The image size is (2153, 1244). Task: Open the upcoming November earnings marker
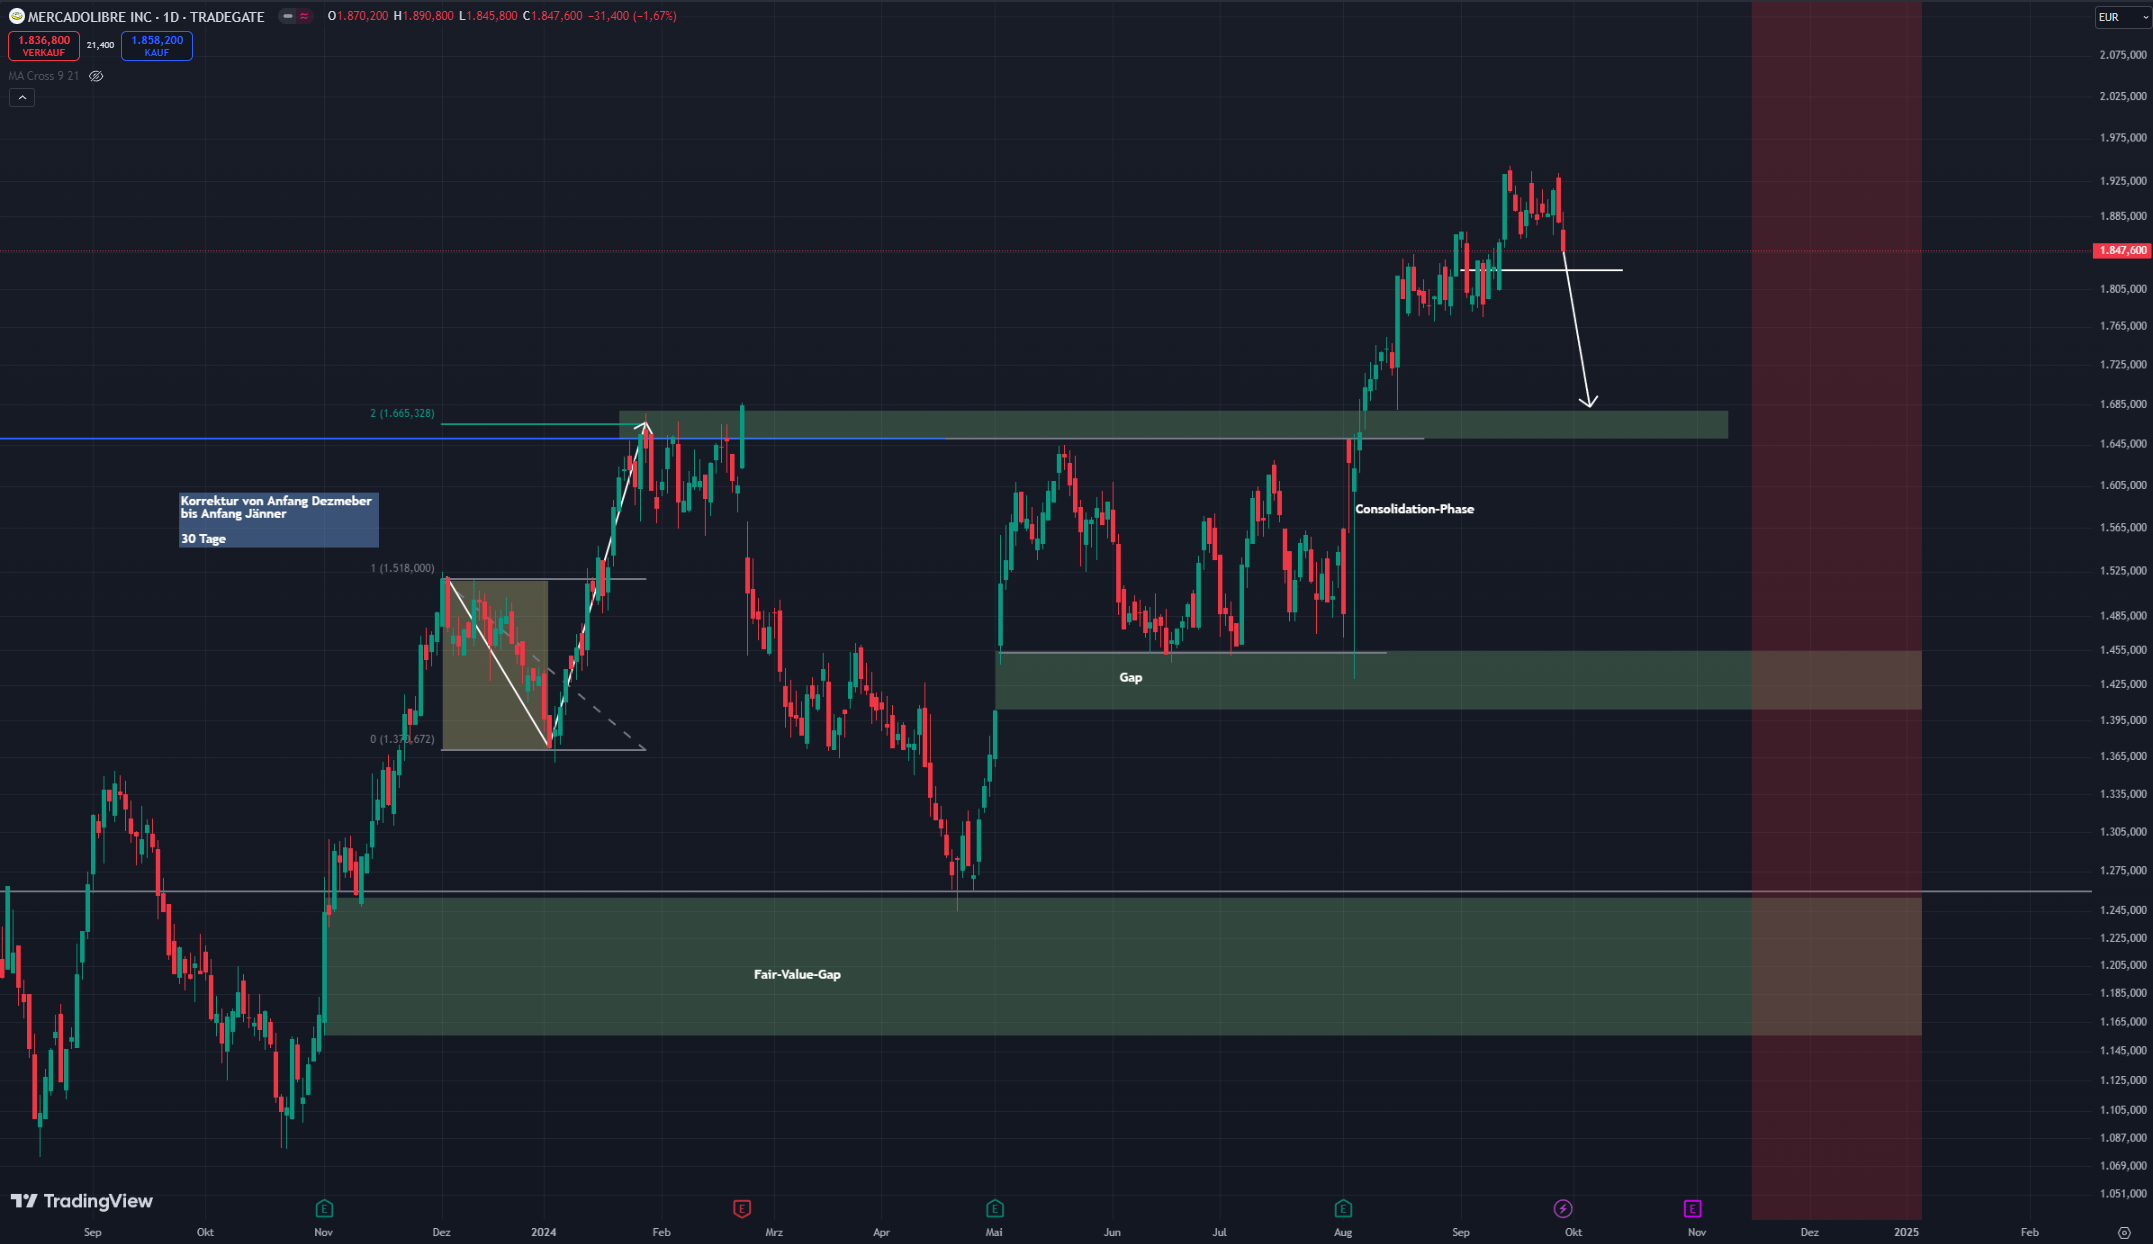[1692, 1208]
